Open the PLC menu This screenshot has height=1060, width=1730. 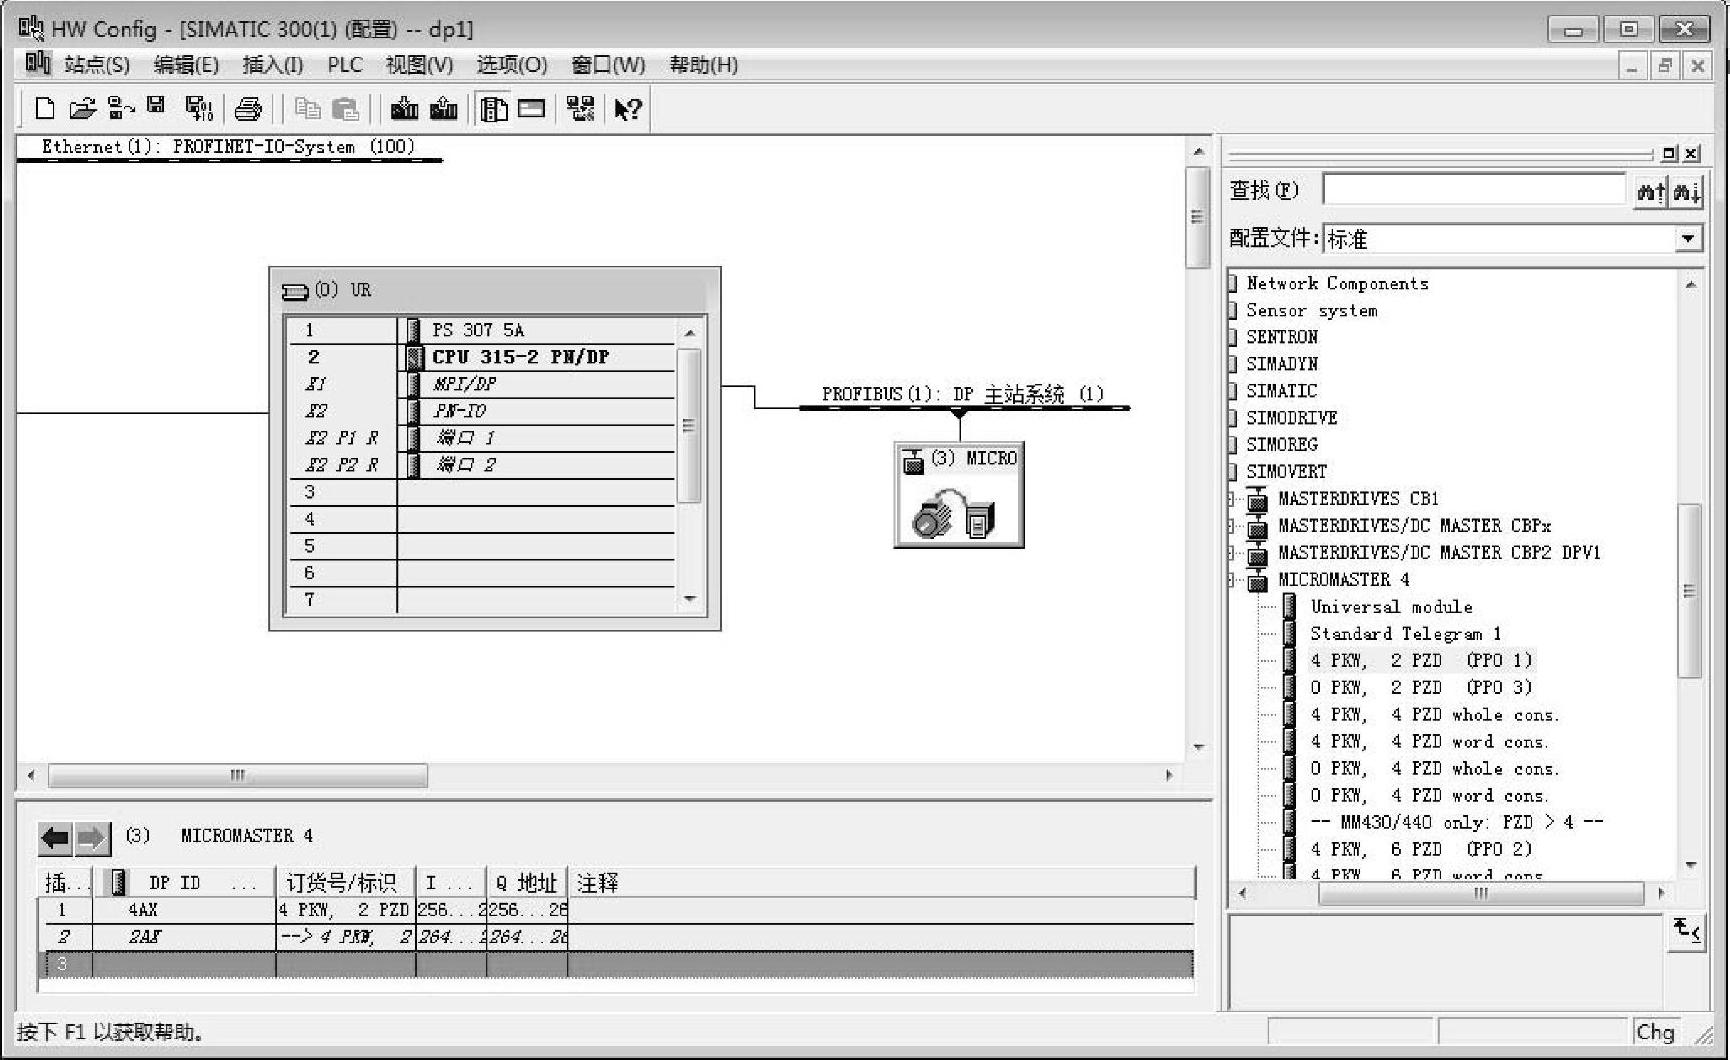(345, 65)
